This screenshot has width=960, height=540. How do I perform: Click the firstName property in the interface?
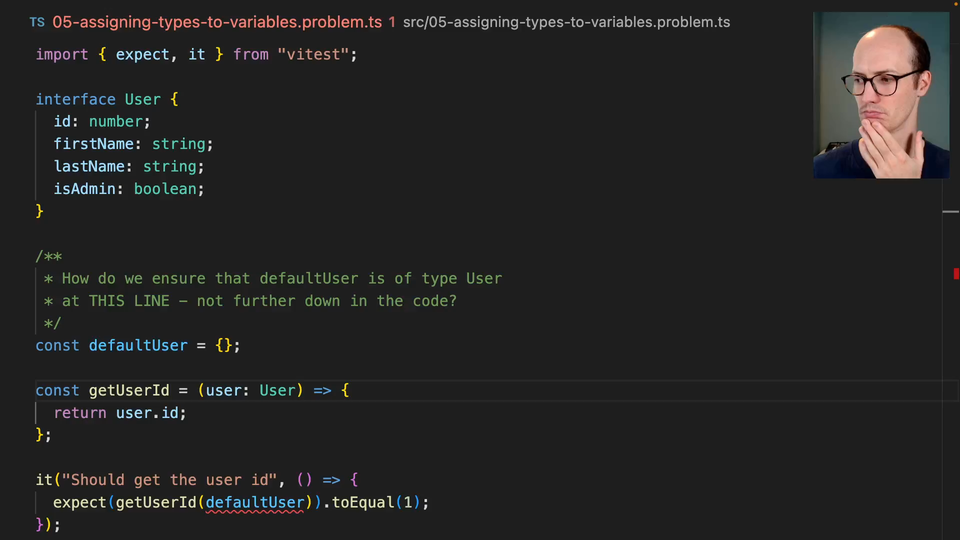[98, 144]
